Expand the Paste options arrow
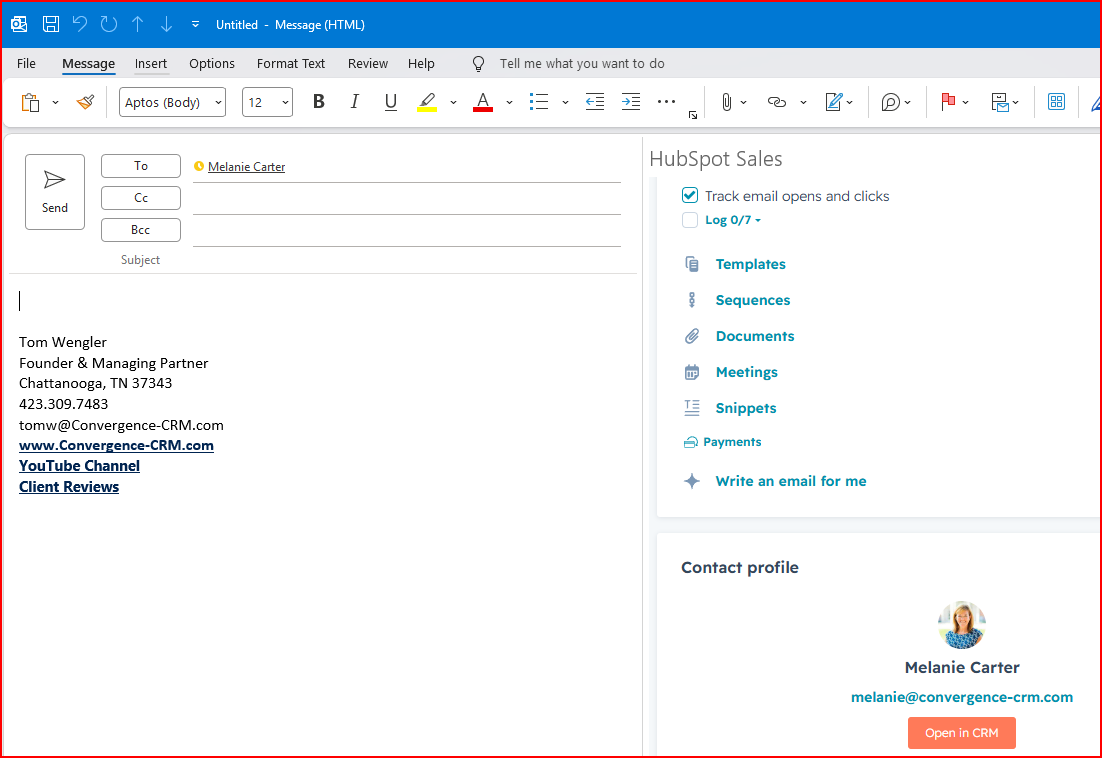 pyautogui.click(x=56, y=103)
